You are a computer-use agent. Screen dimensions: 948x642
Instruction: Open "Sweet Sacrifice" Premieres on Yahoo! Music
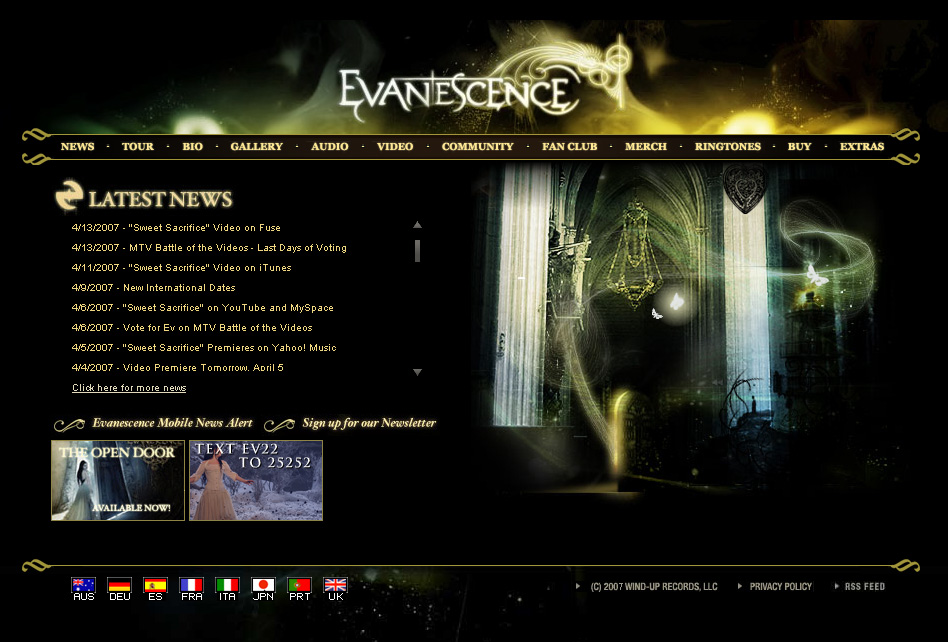point(204,348)
